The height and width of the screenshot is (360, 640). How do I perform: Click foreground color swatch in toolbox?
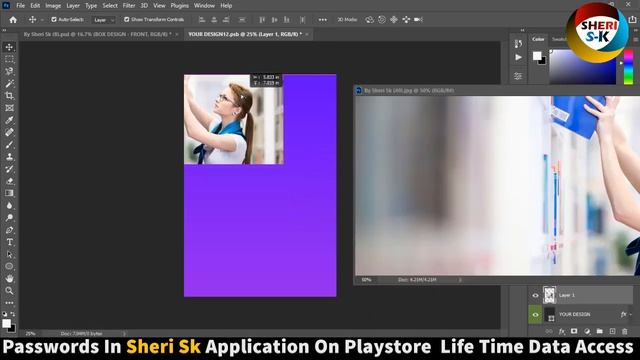(6, 323)
